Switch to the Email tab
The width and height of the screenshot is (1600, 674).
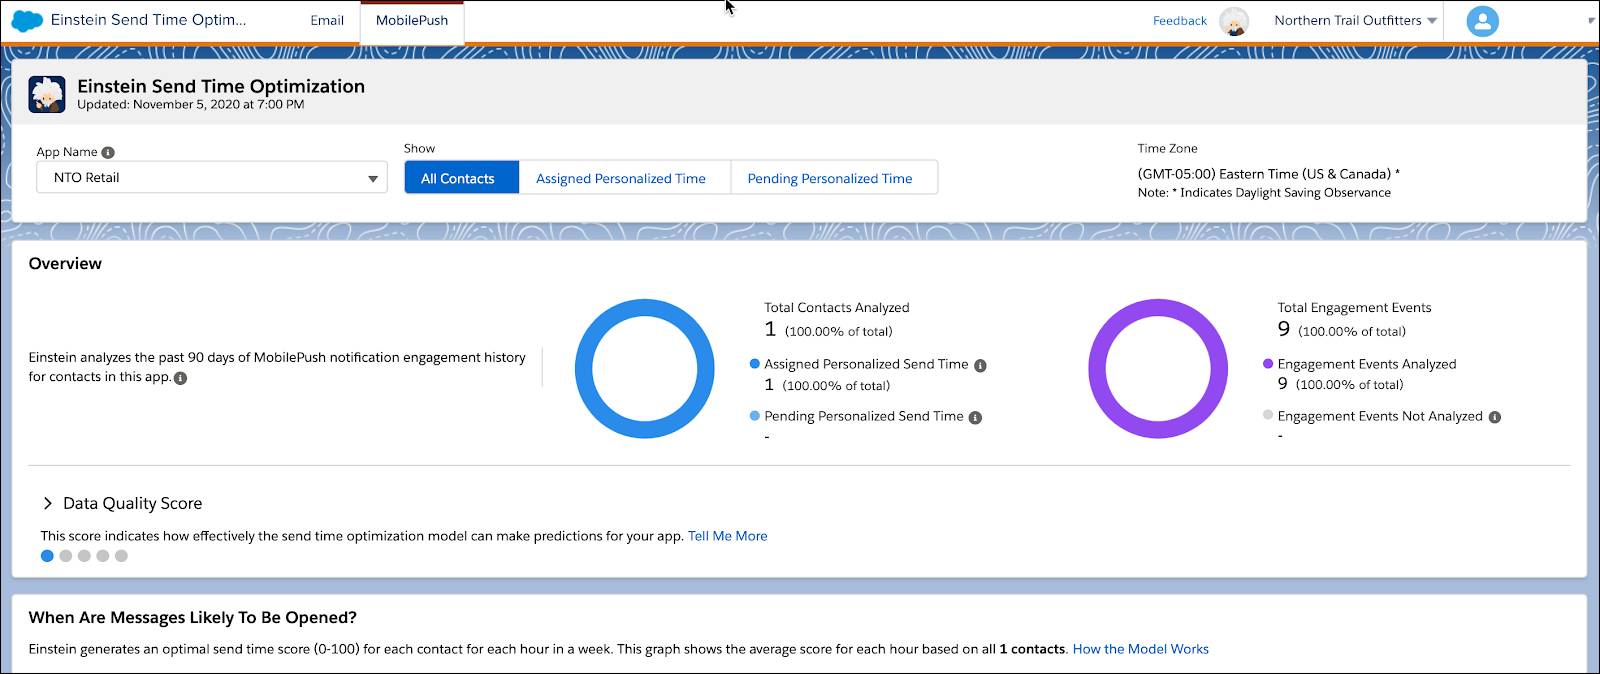pos(327,21)
